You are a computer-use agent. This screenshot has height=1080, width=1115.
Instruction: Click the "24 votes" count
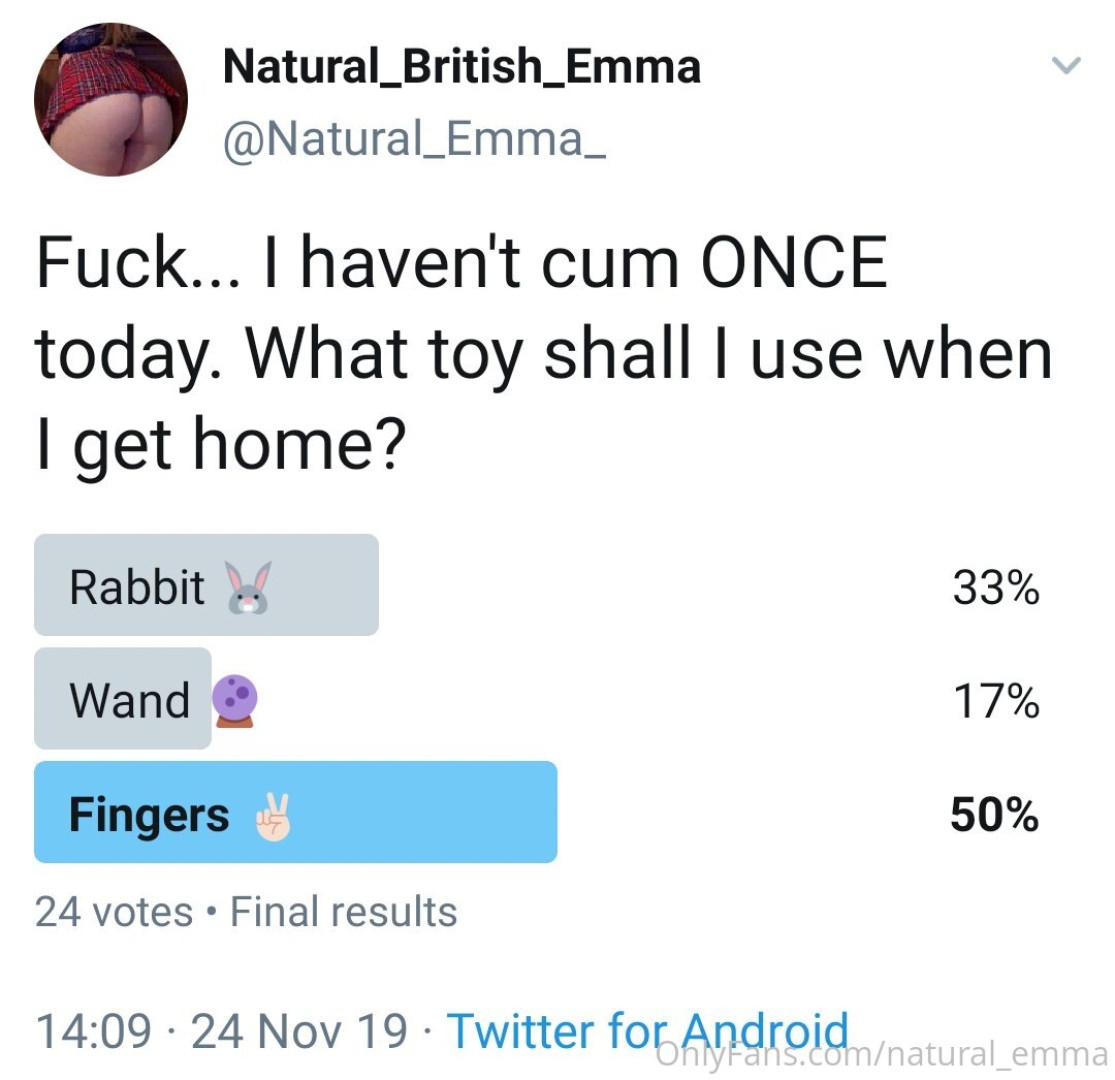coord(113,911)
